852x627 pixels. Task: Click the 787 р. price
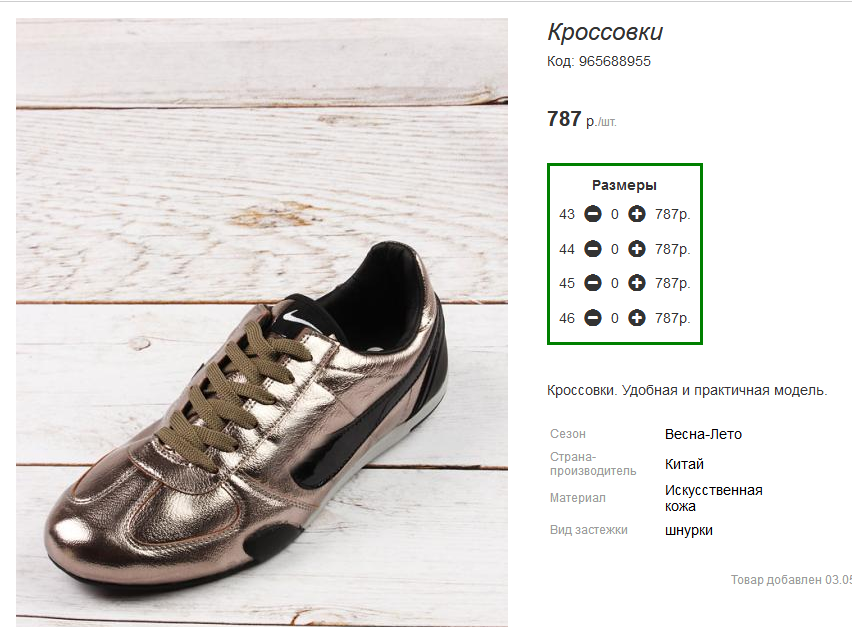click(581, 120)
